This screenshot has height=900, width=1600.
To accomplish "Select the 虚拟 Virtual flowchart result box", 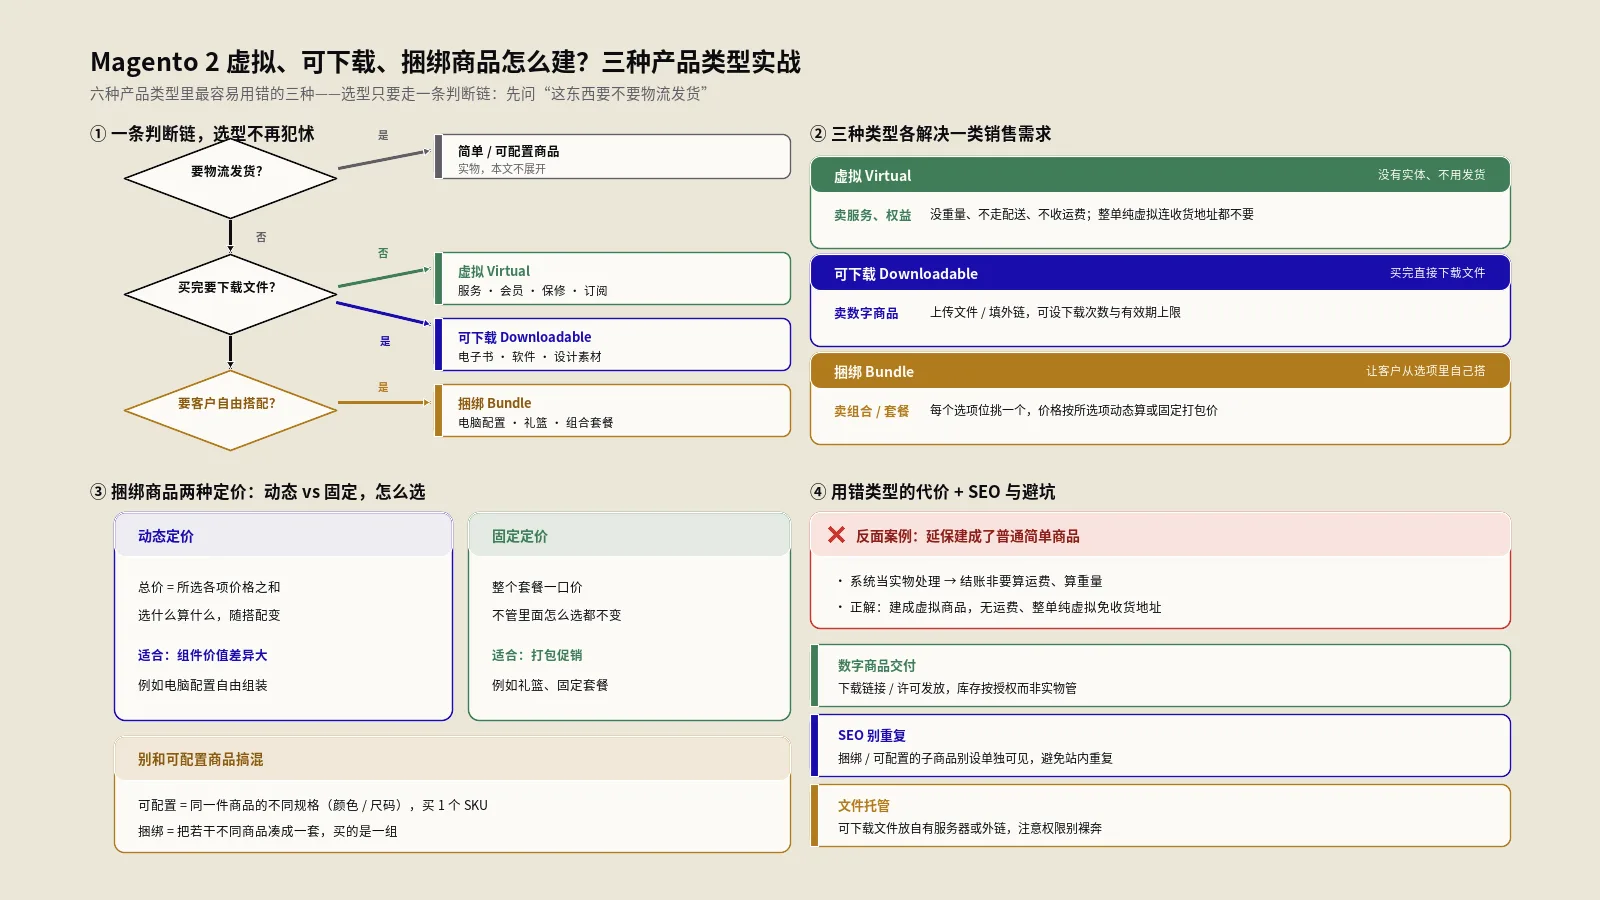I will [613, 279].
